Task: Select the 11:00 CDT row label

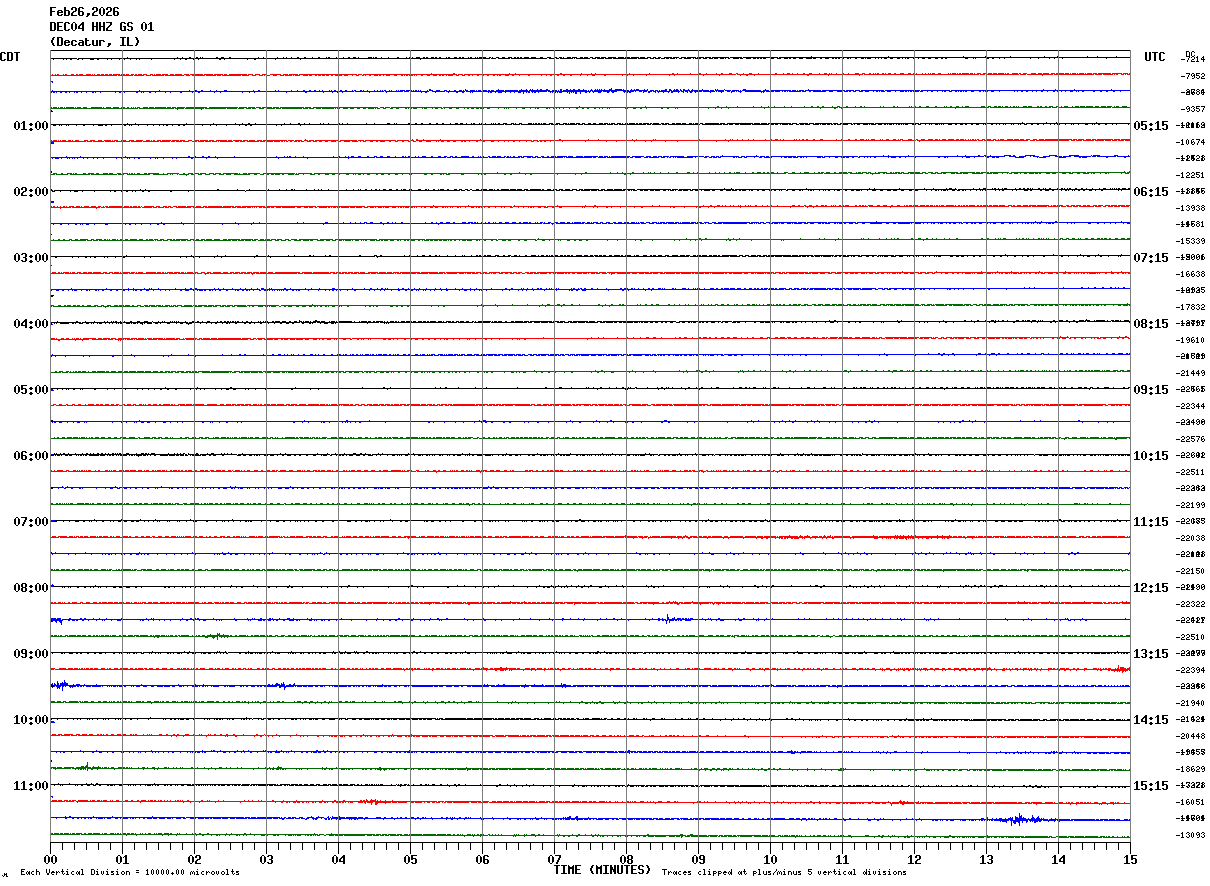Action: pyautogui.click(x=31, y=785)
